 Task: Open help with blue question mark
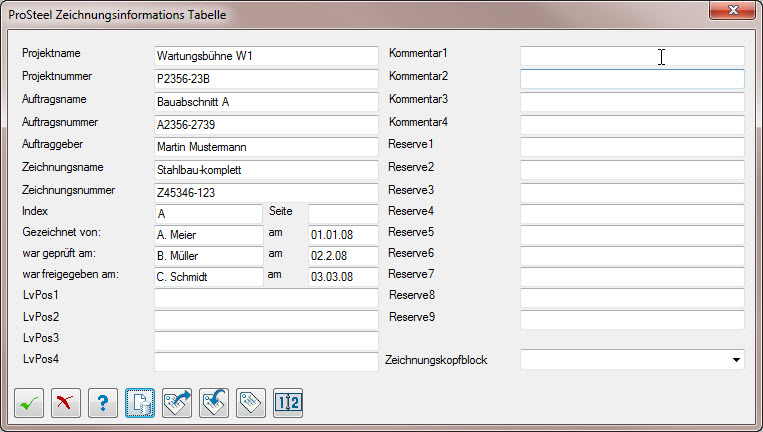(x=103, y=403)
